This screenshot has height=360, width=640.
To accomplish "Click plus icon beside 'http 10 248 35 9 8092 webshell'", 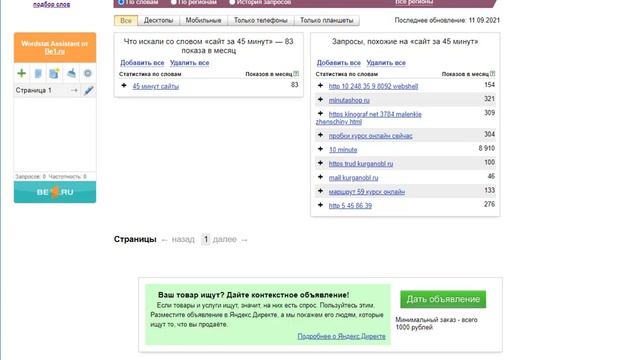I will (320, 85).
